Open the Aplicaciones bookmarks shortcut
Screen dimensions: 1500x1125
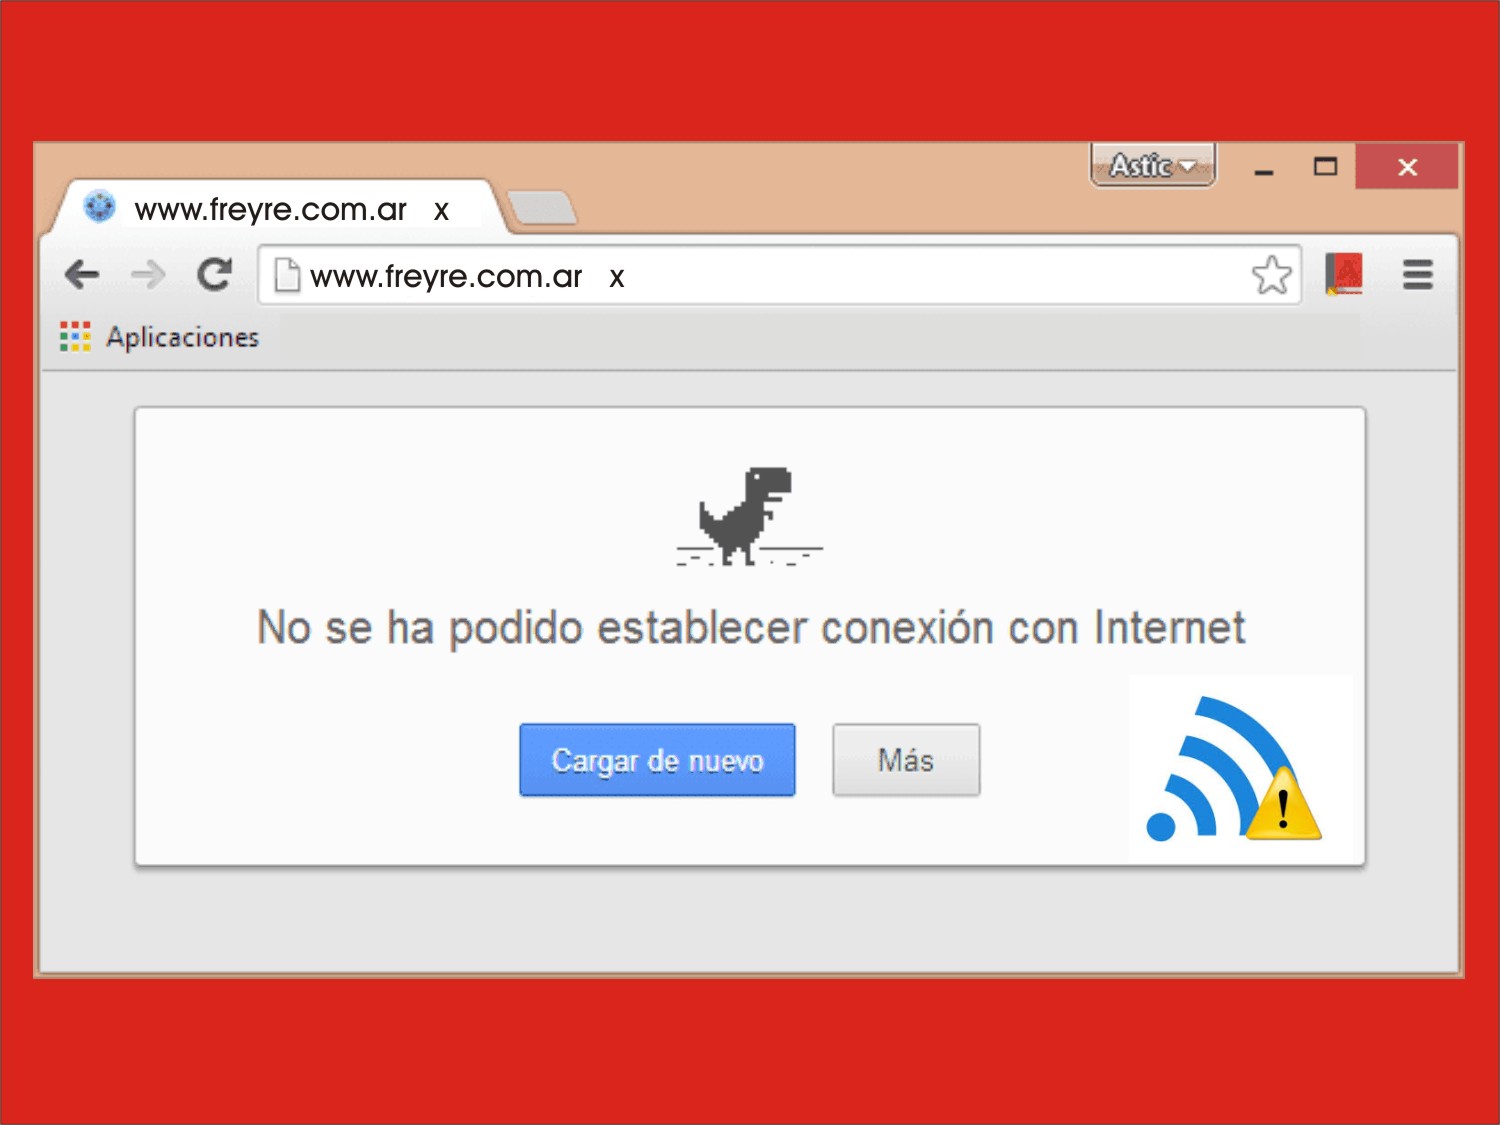[160, 338]
